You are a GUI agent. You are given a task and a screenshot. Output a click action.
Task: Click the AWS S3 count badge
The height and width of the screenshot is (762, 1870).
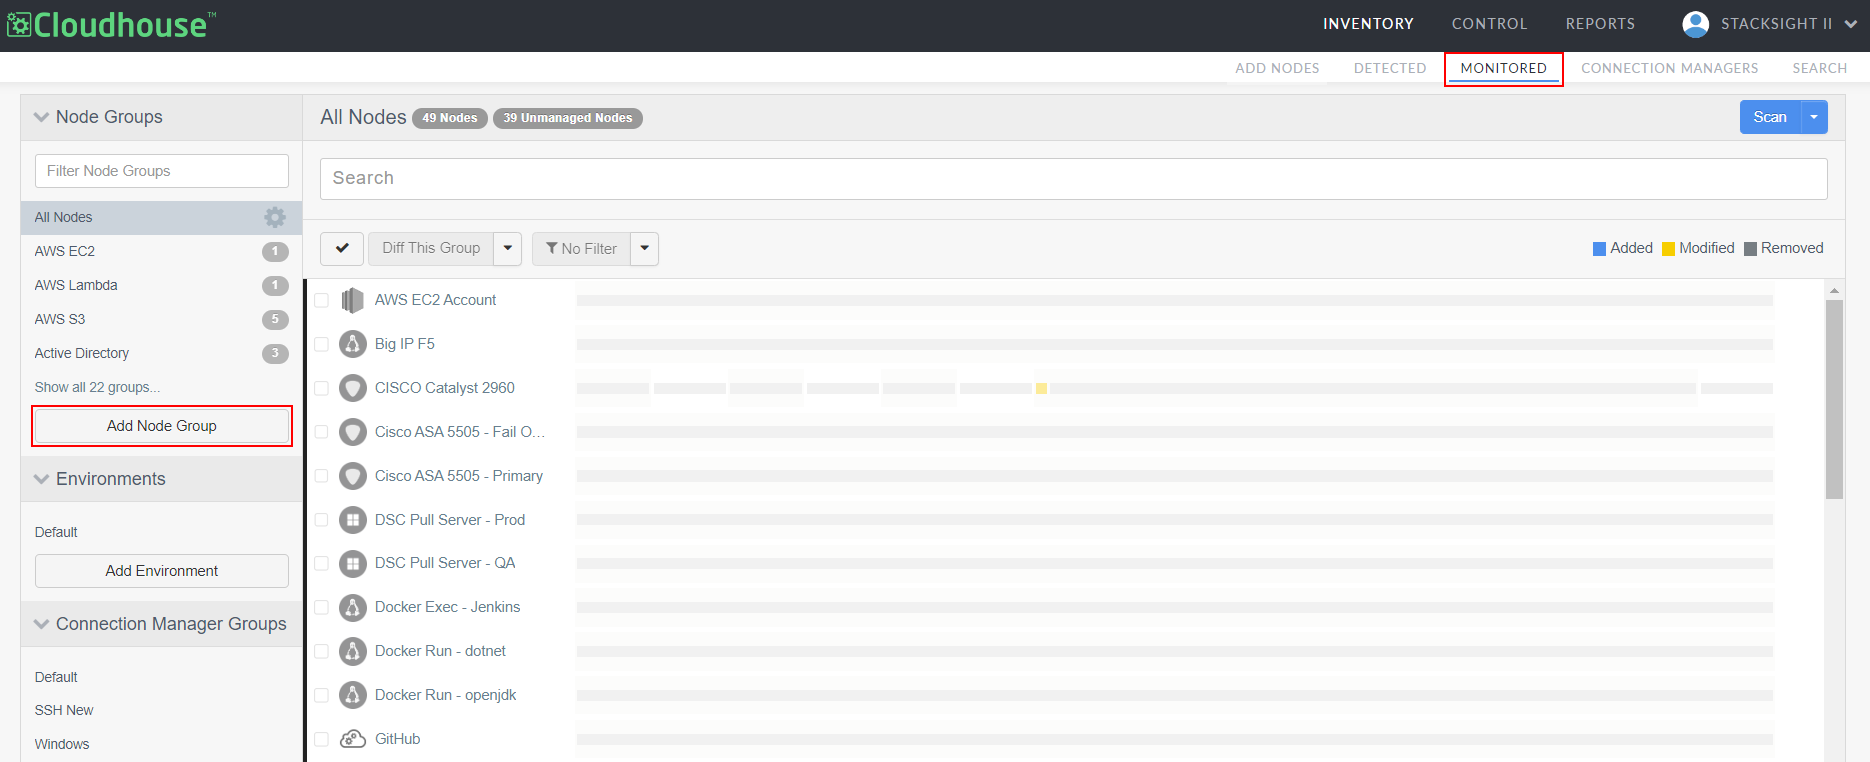[275, 320]
